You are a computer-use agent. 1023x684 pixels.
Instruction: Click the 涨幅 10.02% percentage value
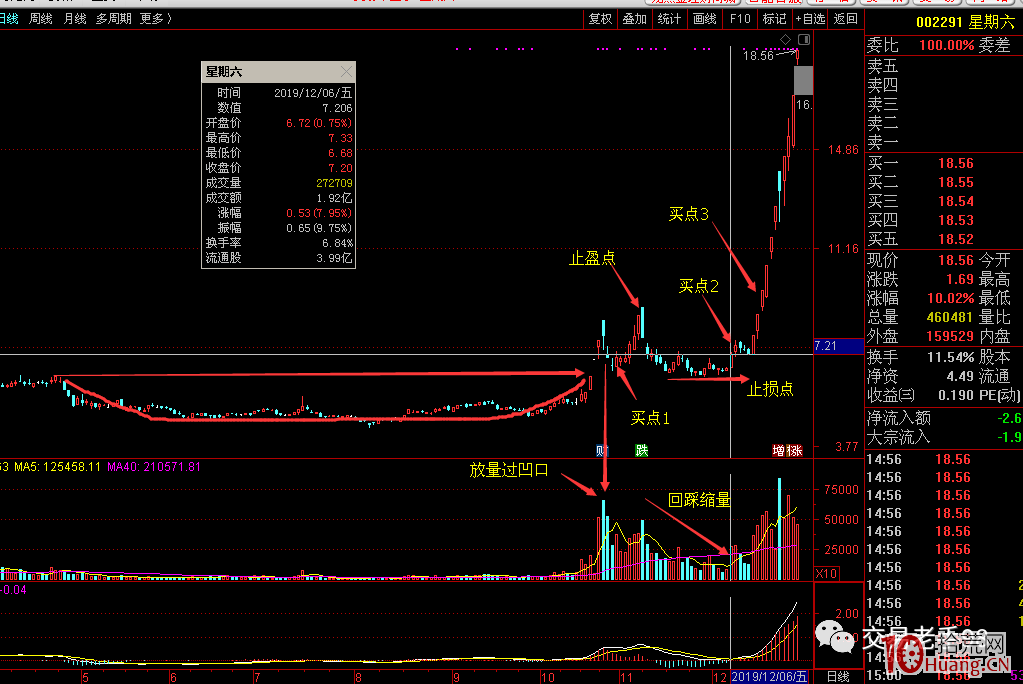(951, 298)
